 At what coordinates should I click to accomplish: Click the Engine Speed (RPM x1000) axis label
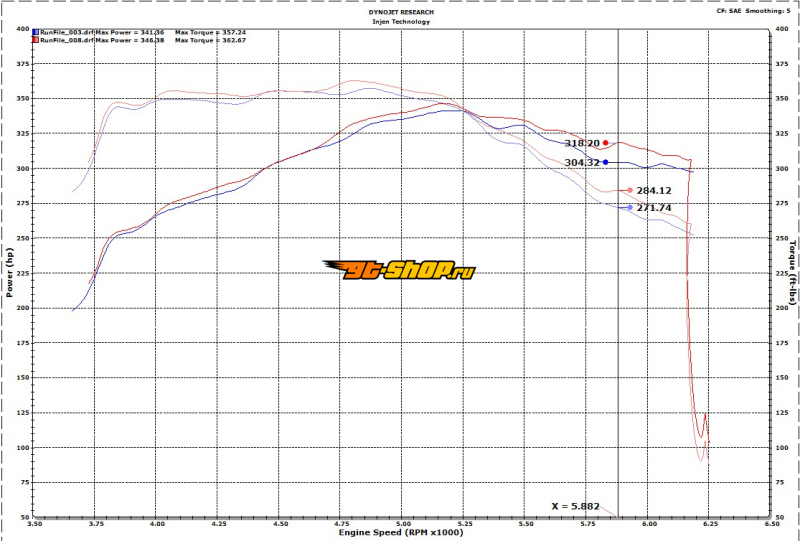(399, 533)
